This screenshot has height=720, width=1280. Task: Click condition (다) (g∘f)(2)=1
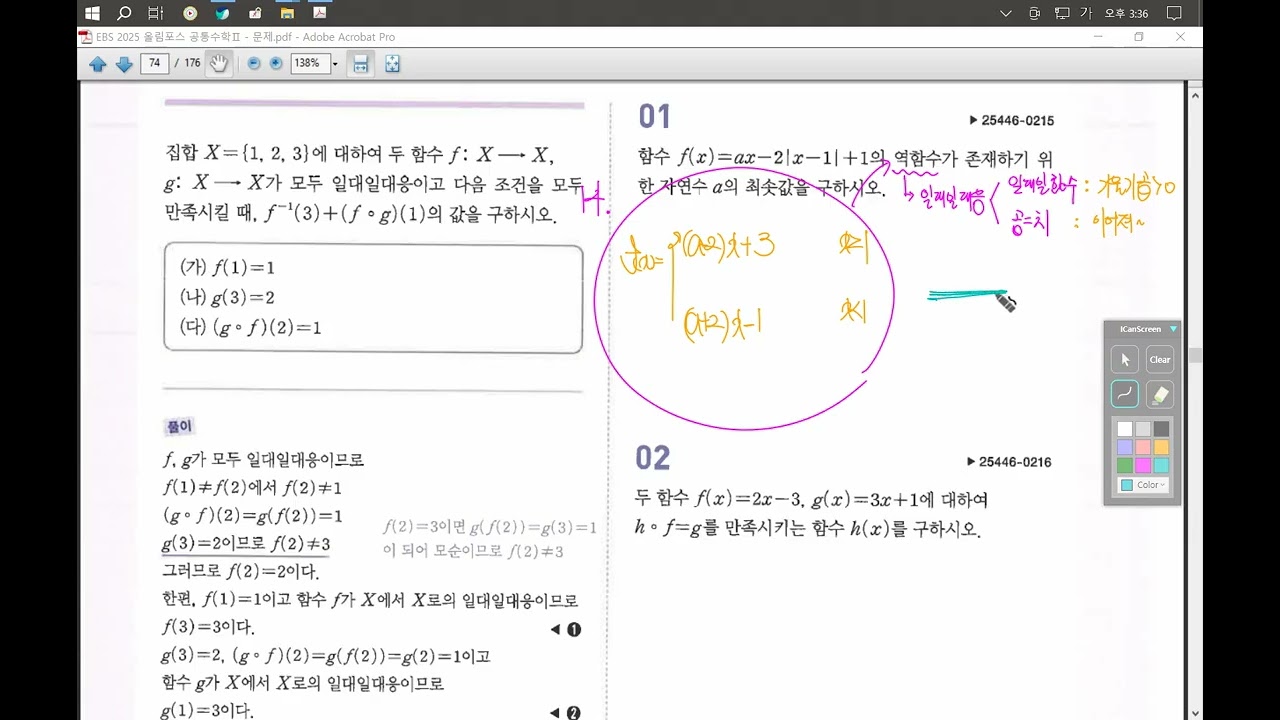(x=251, y=328)
